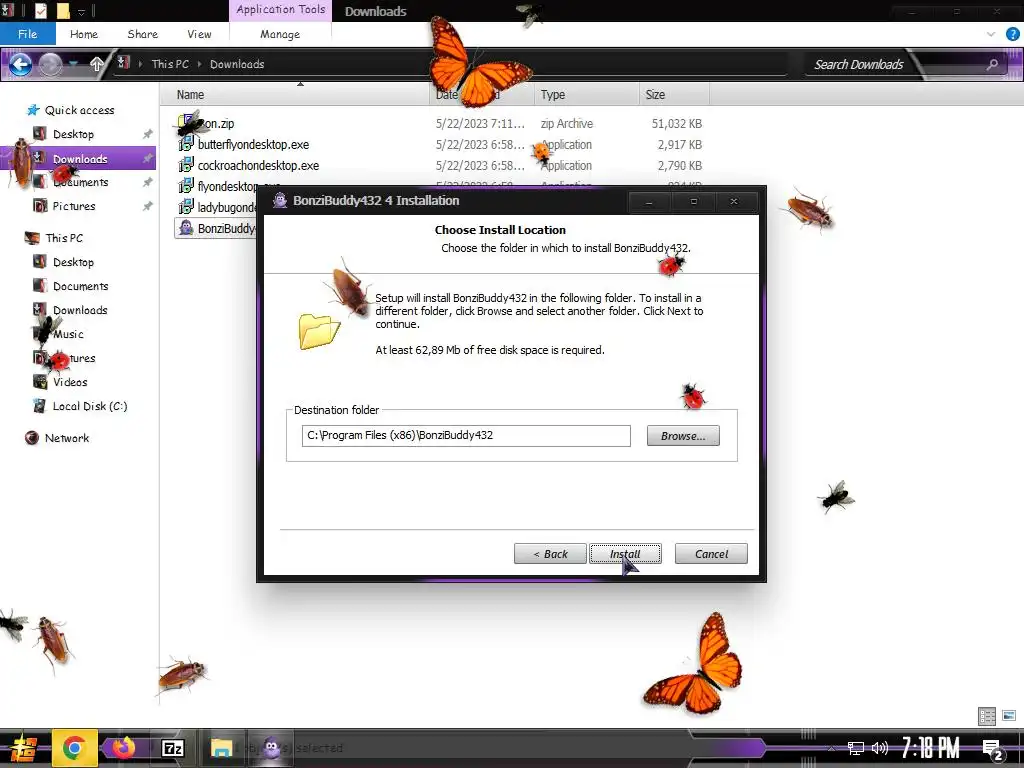Open 7-Zip from the taskbar
Viewport: 1024px width, 768px height.
173,748
